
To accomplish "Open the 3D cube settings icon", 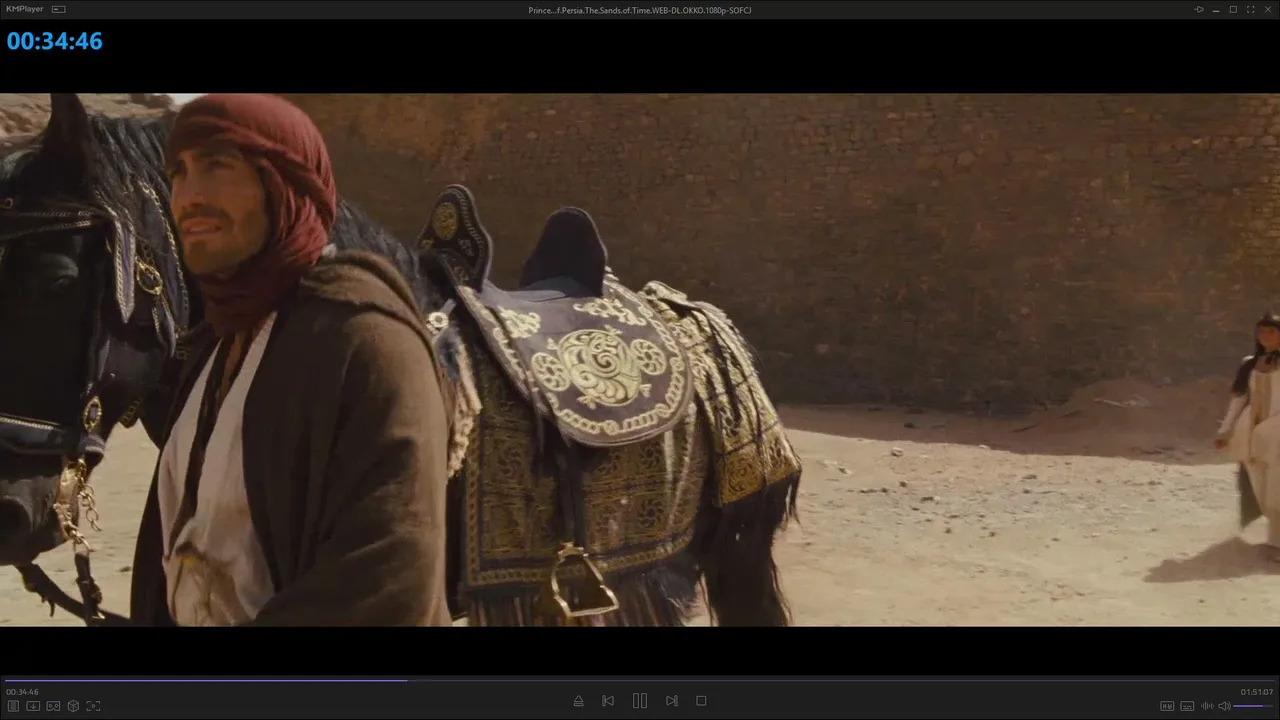I will [x=73, y=706].
